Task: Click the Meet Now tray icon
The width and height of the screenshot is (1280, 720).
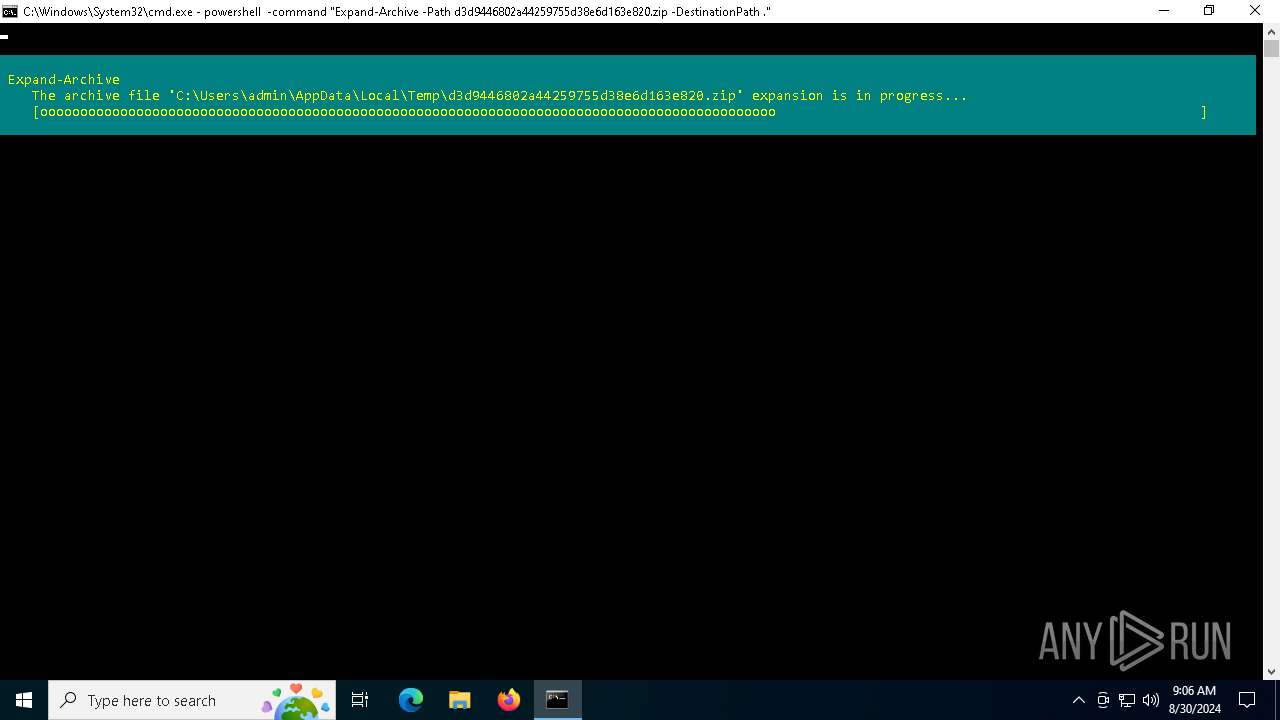Action: click(1103, 700)
